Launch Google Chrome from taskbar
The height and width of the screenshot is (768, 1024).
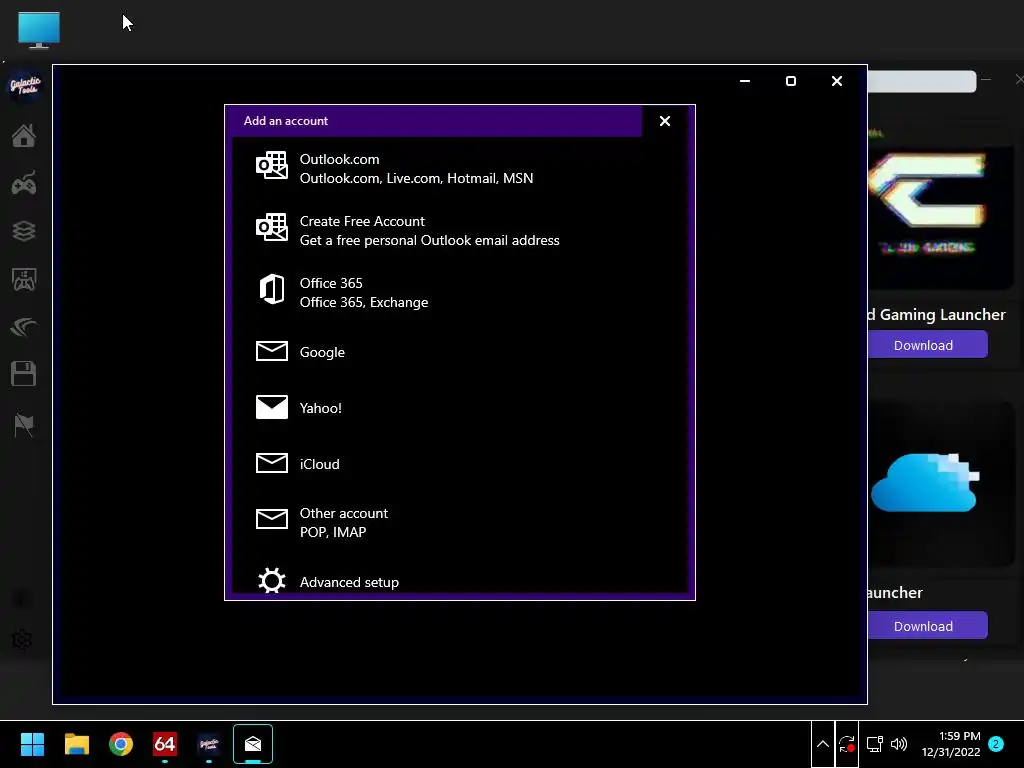pos(121,744)
